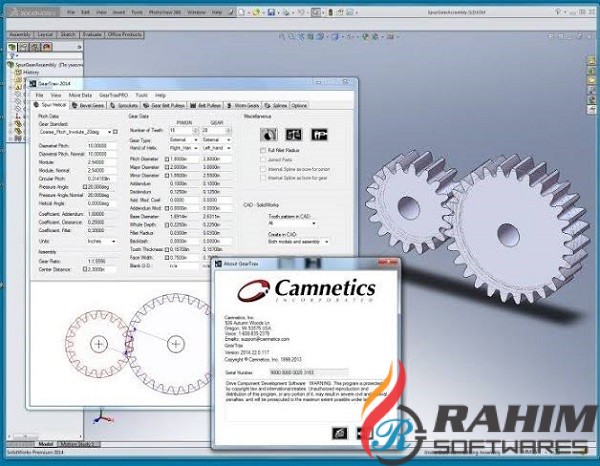
Task: Toggle the checkbox next to Center Distance
Action: [85, 269]
